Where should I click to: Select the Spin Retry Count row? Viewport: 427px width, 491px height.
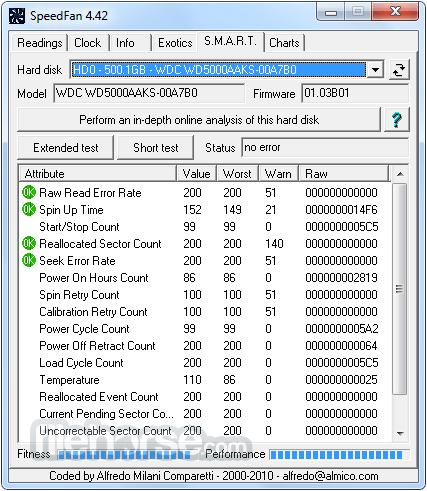click(205, 295)
